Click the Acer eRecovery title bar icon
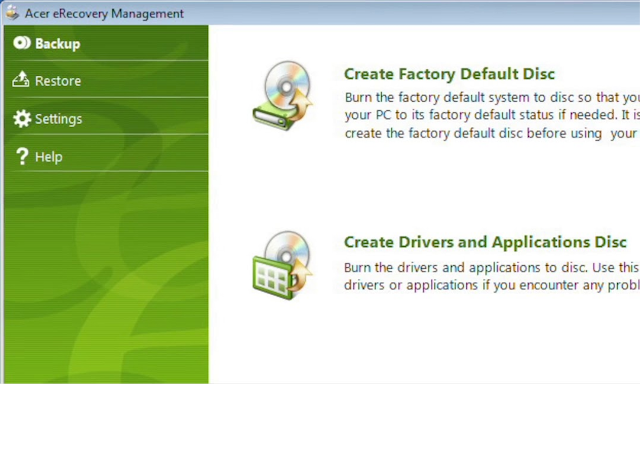Viewport: 640px width, 471px height. (12, 13)
